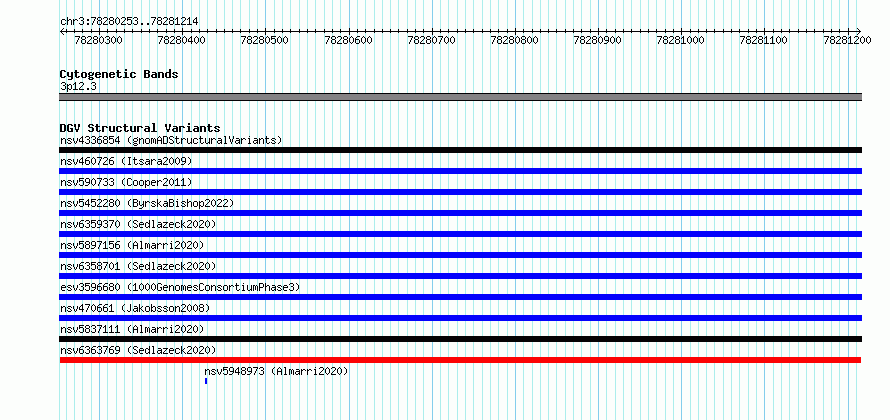Screen dimensions: 890x420
Task: Select the blue nsv5897156 variant bar
Action: pos(460,255)
